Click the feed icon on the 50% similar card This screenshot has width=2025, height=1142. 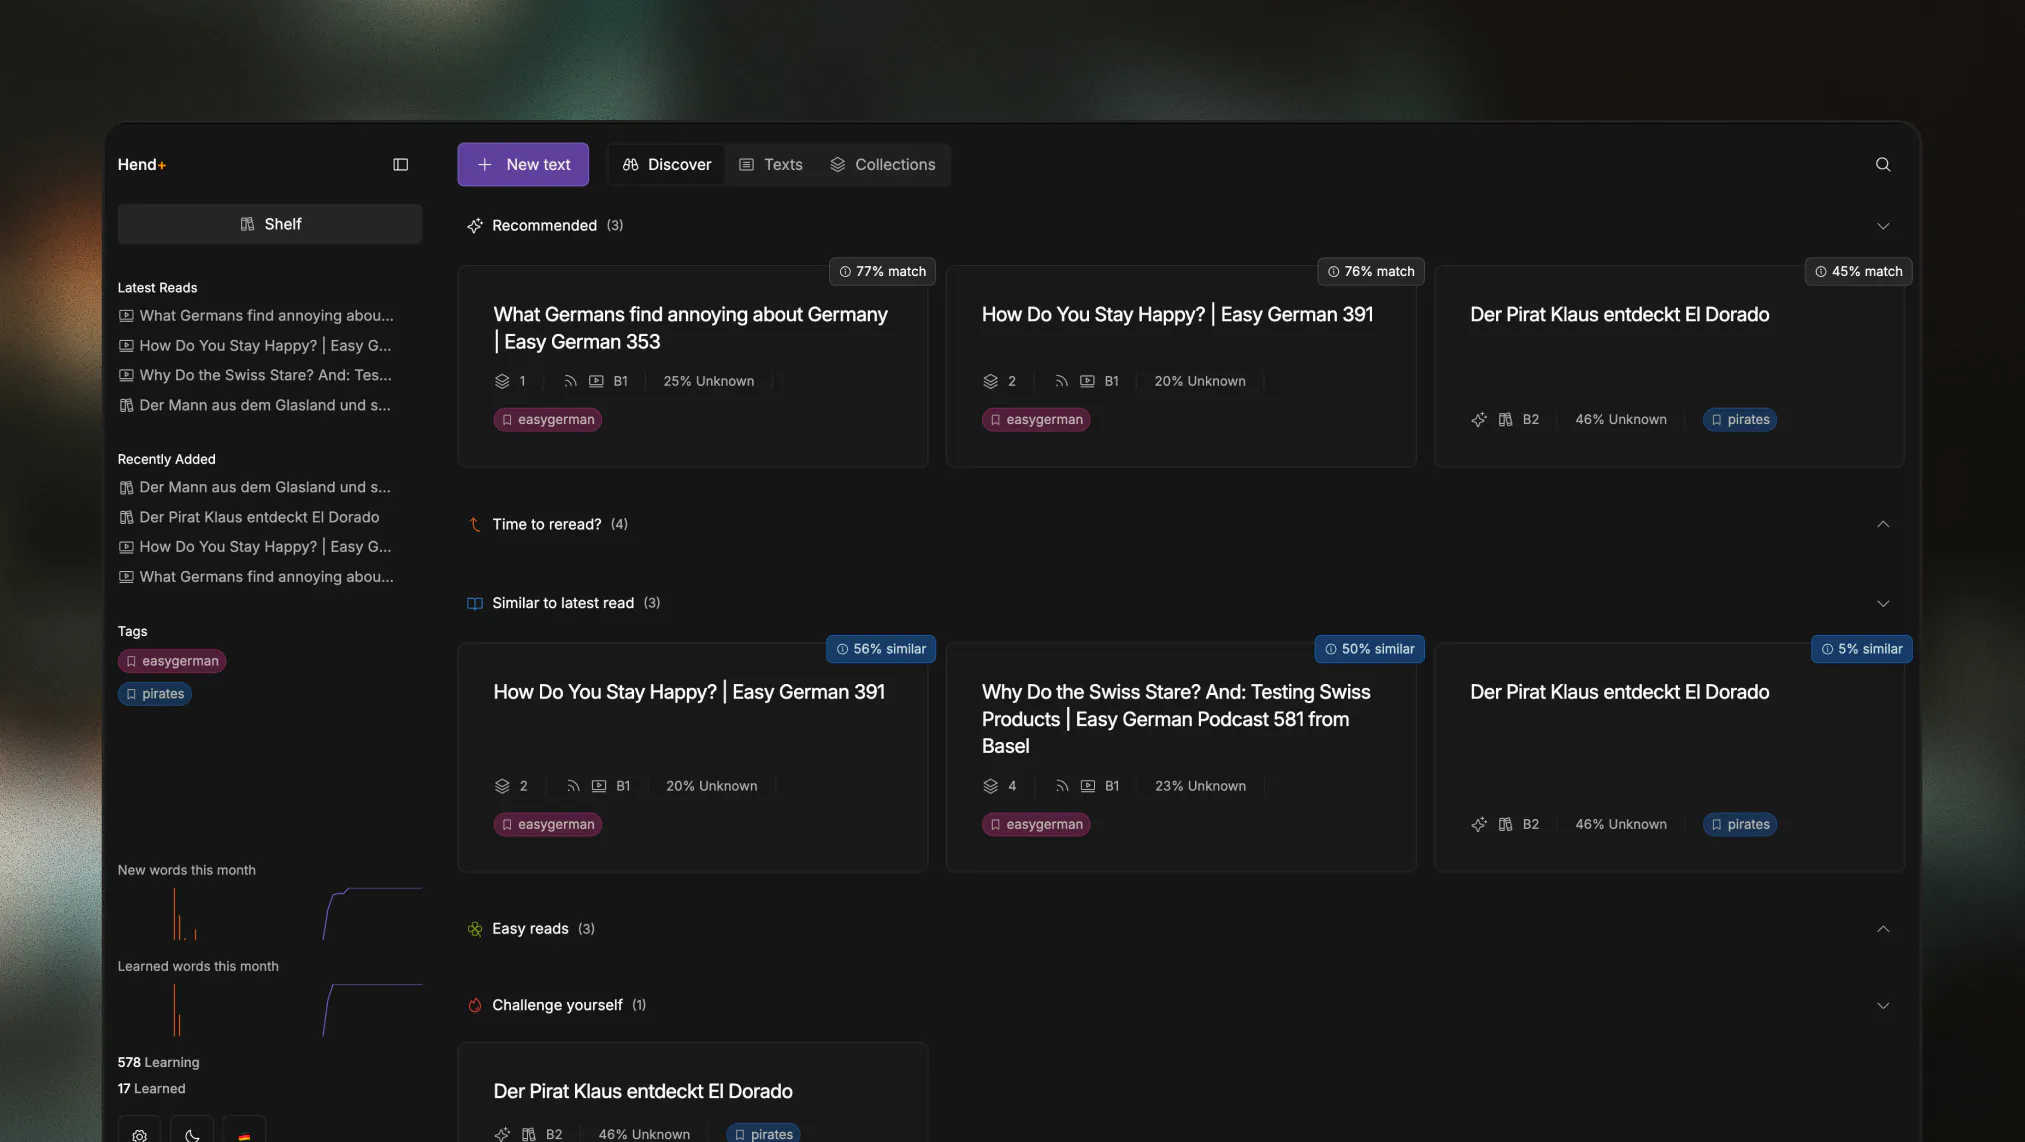tap(1062, 787)
